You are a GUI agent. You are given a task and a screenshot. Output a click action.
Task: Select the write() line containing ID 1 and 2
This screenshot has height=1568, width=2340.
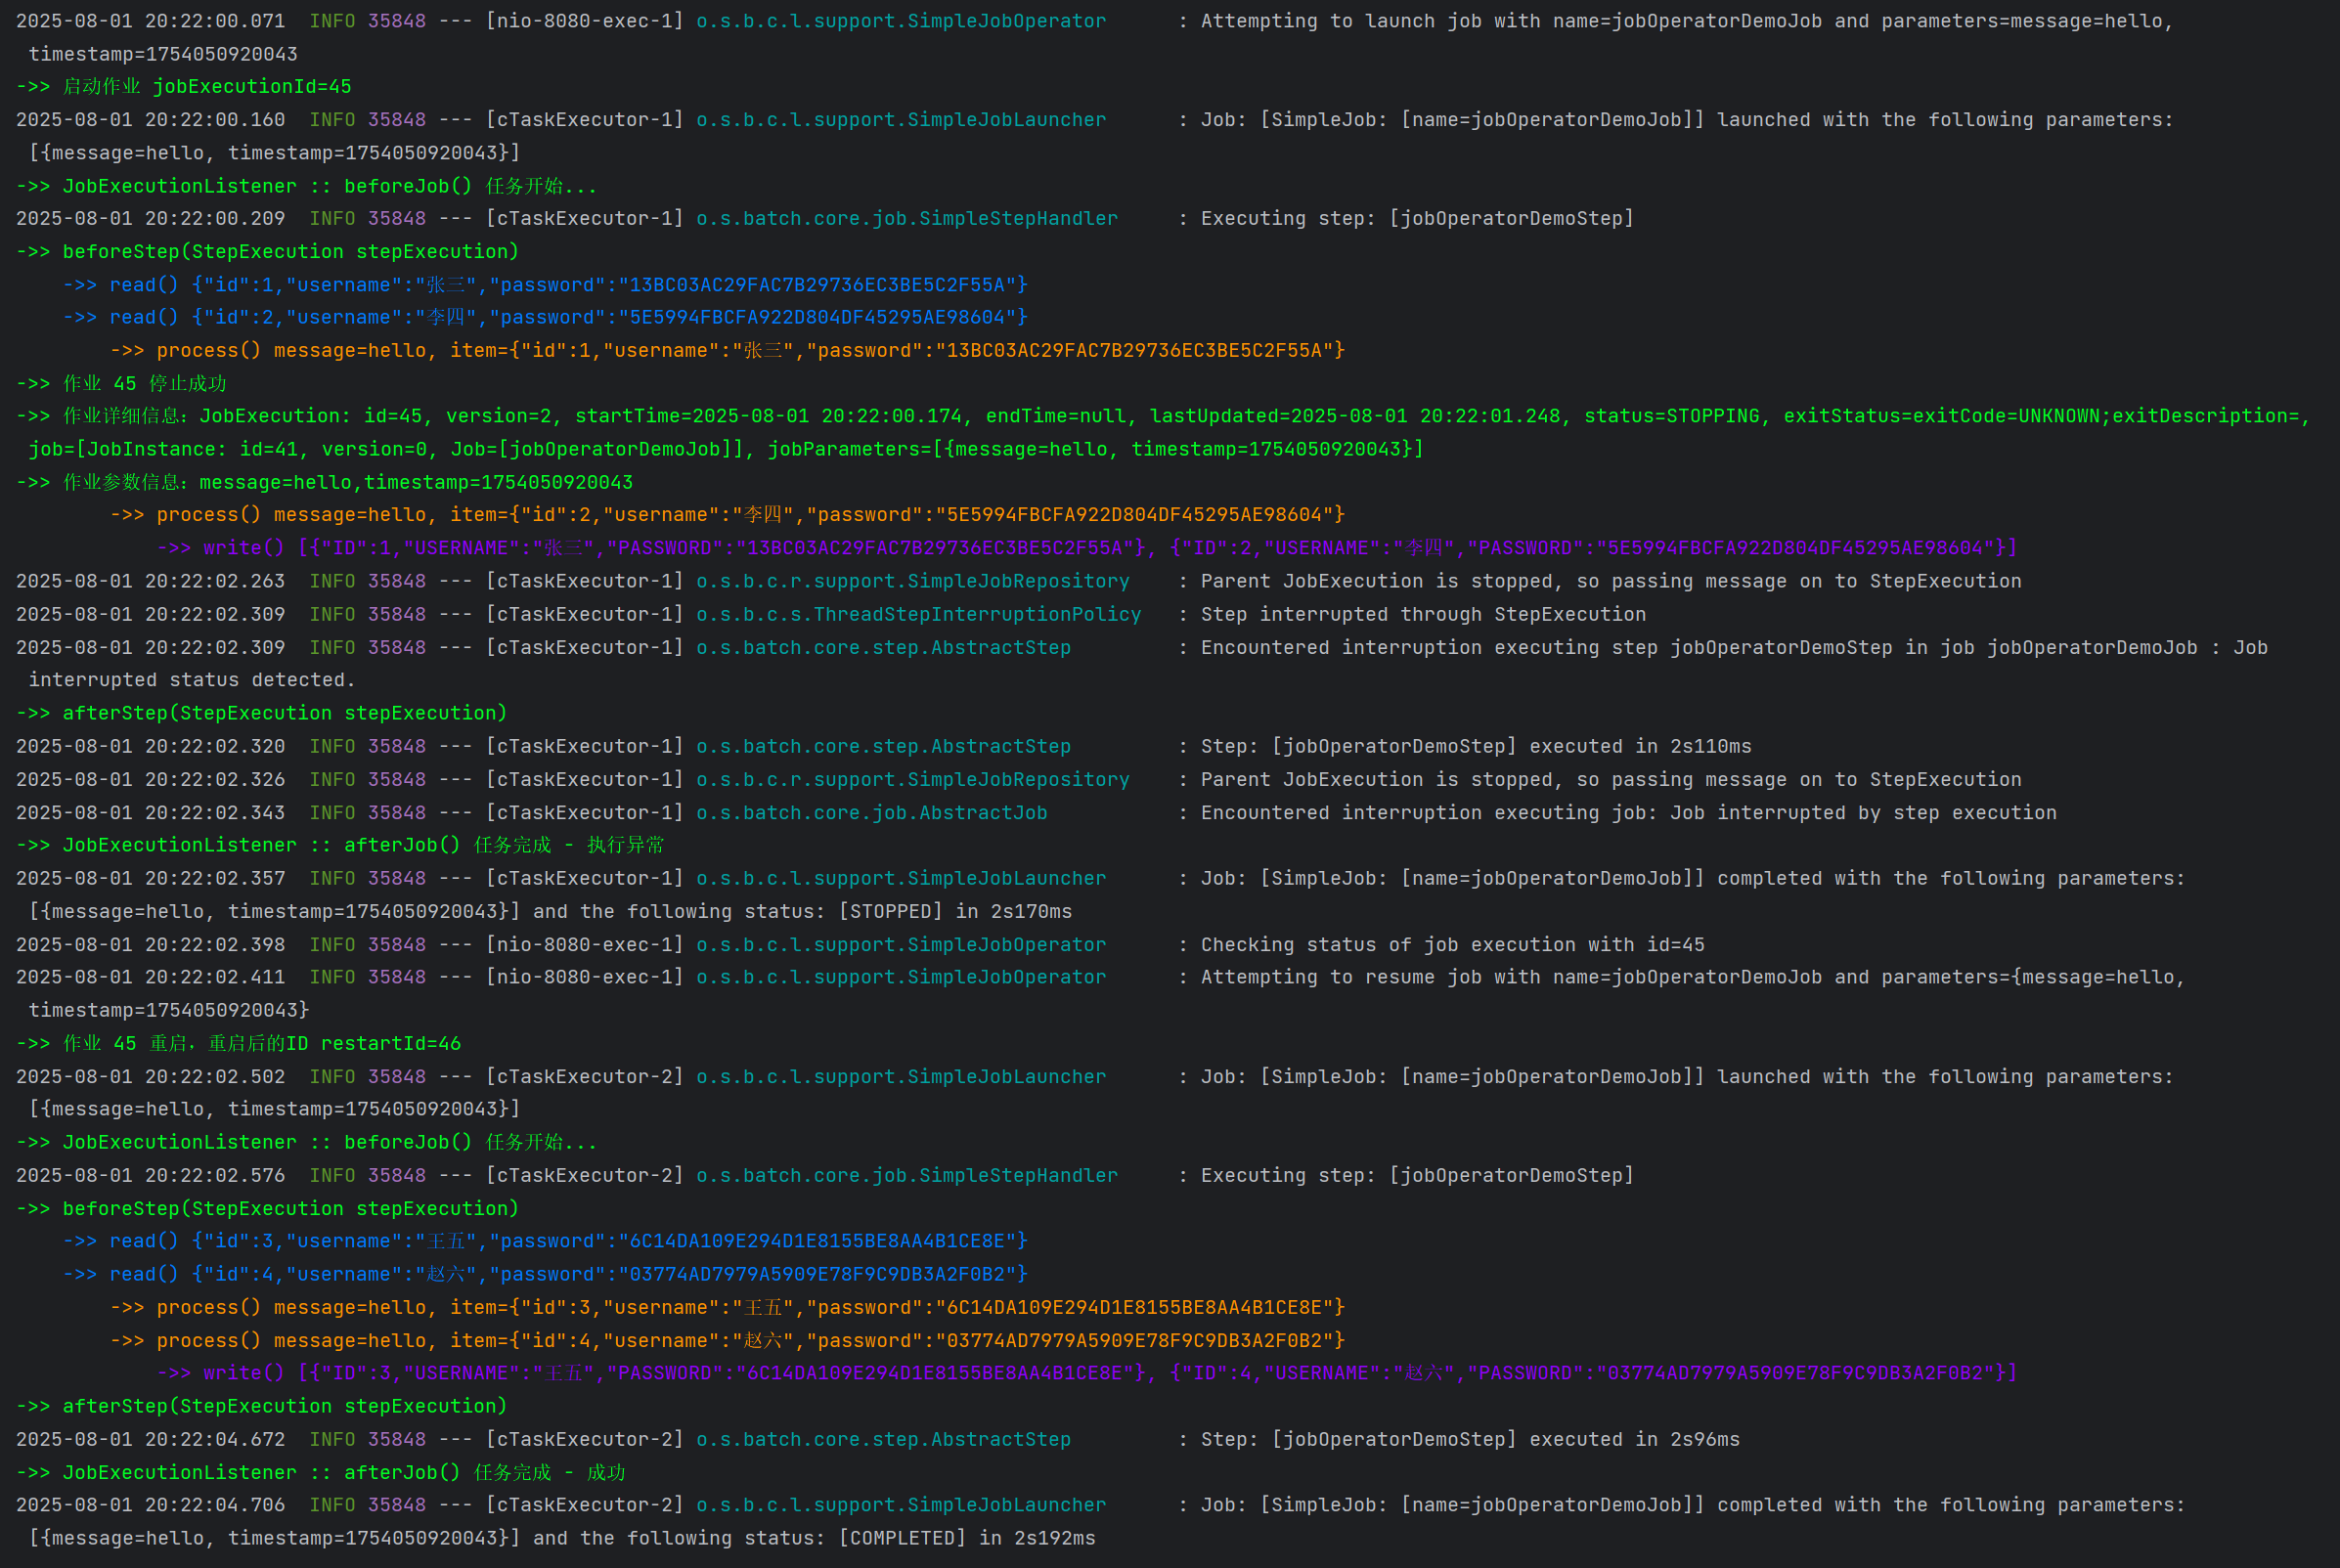pos(1087,548)
